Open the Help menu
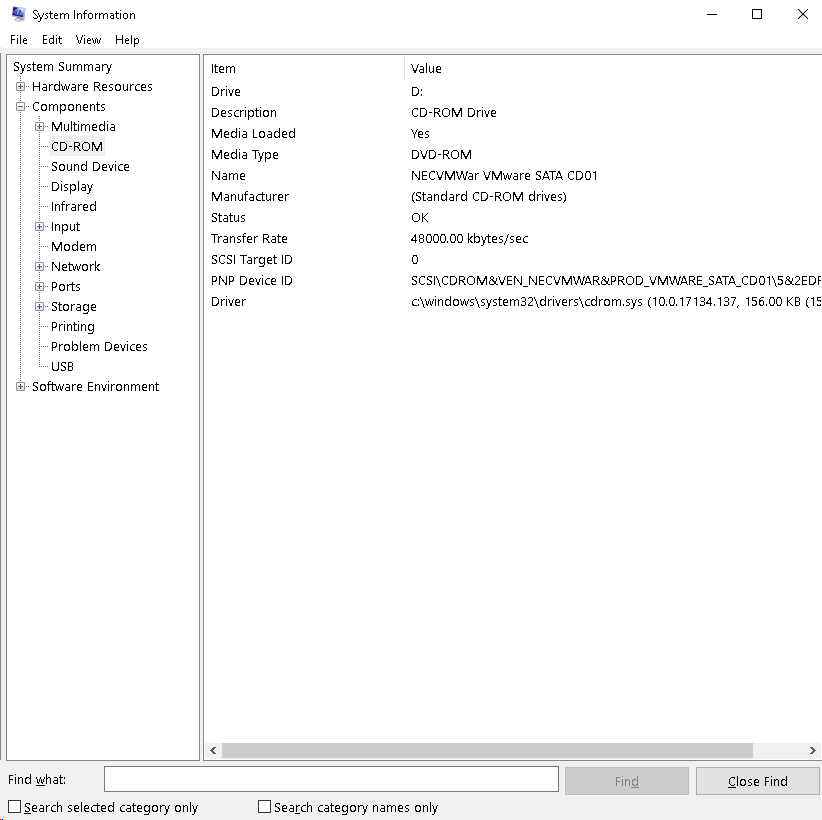 pos(127,40)
